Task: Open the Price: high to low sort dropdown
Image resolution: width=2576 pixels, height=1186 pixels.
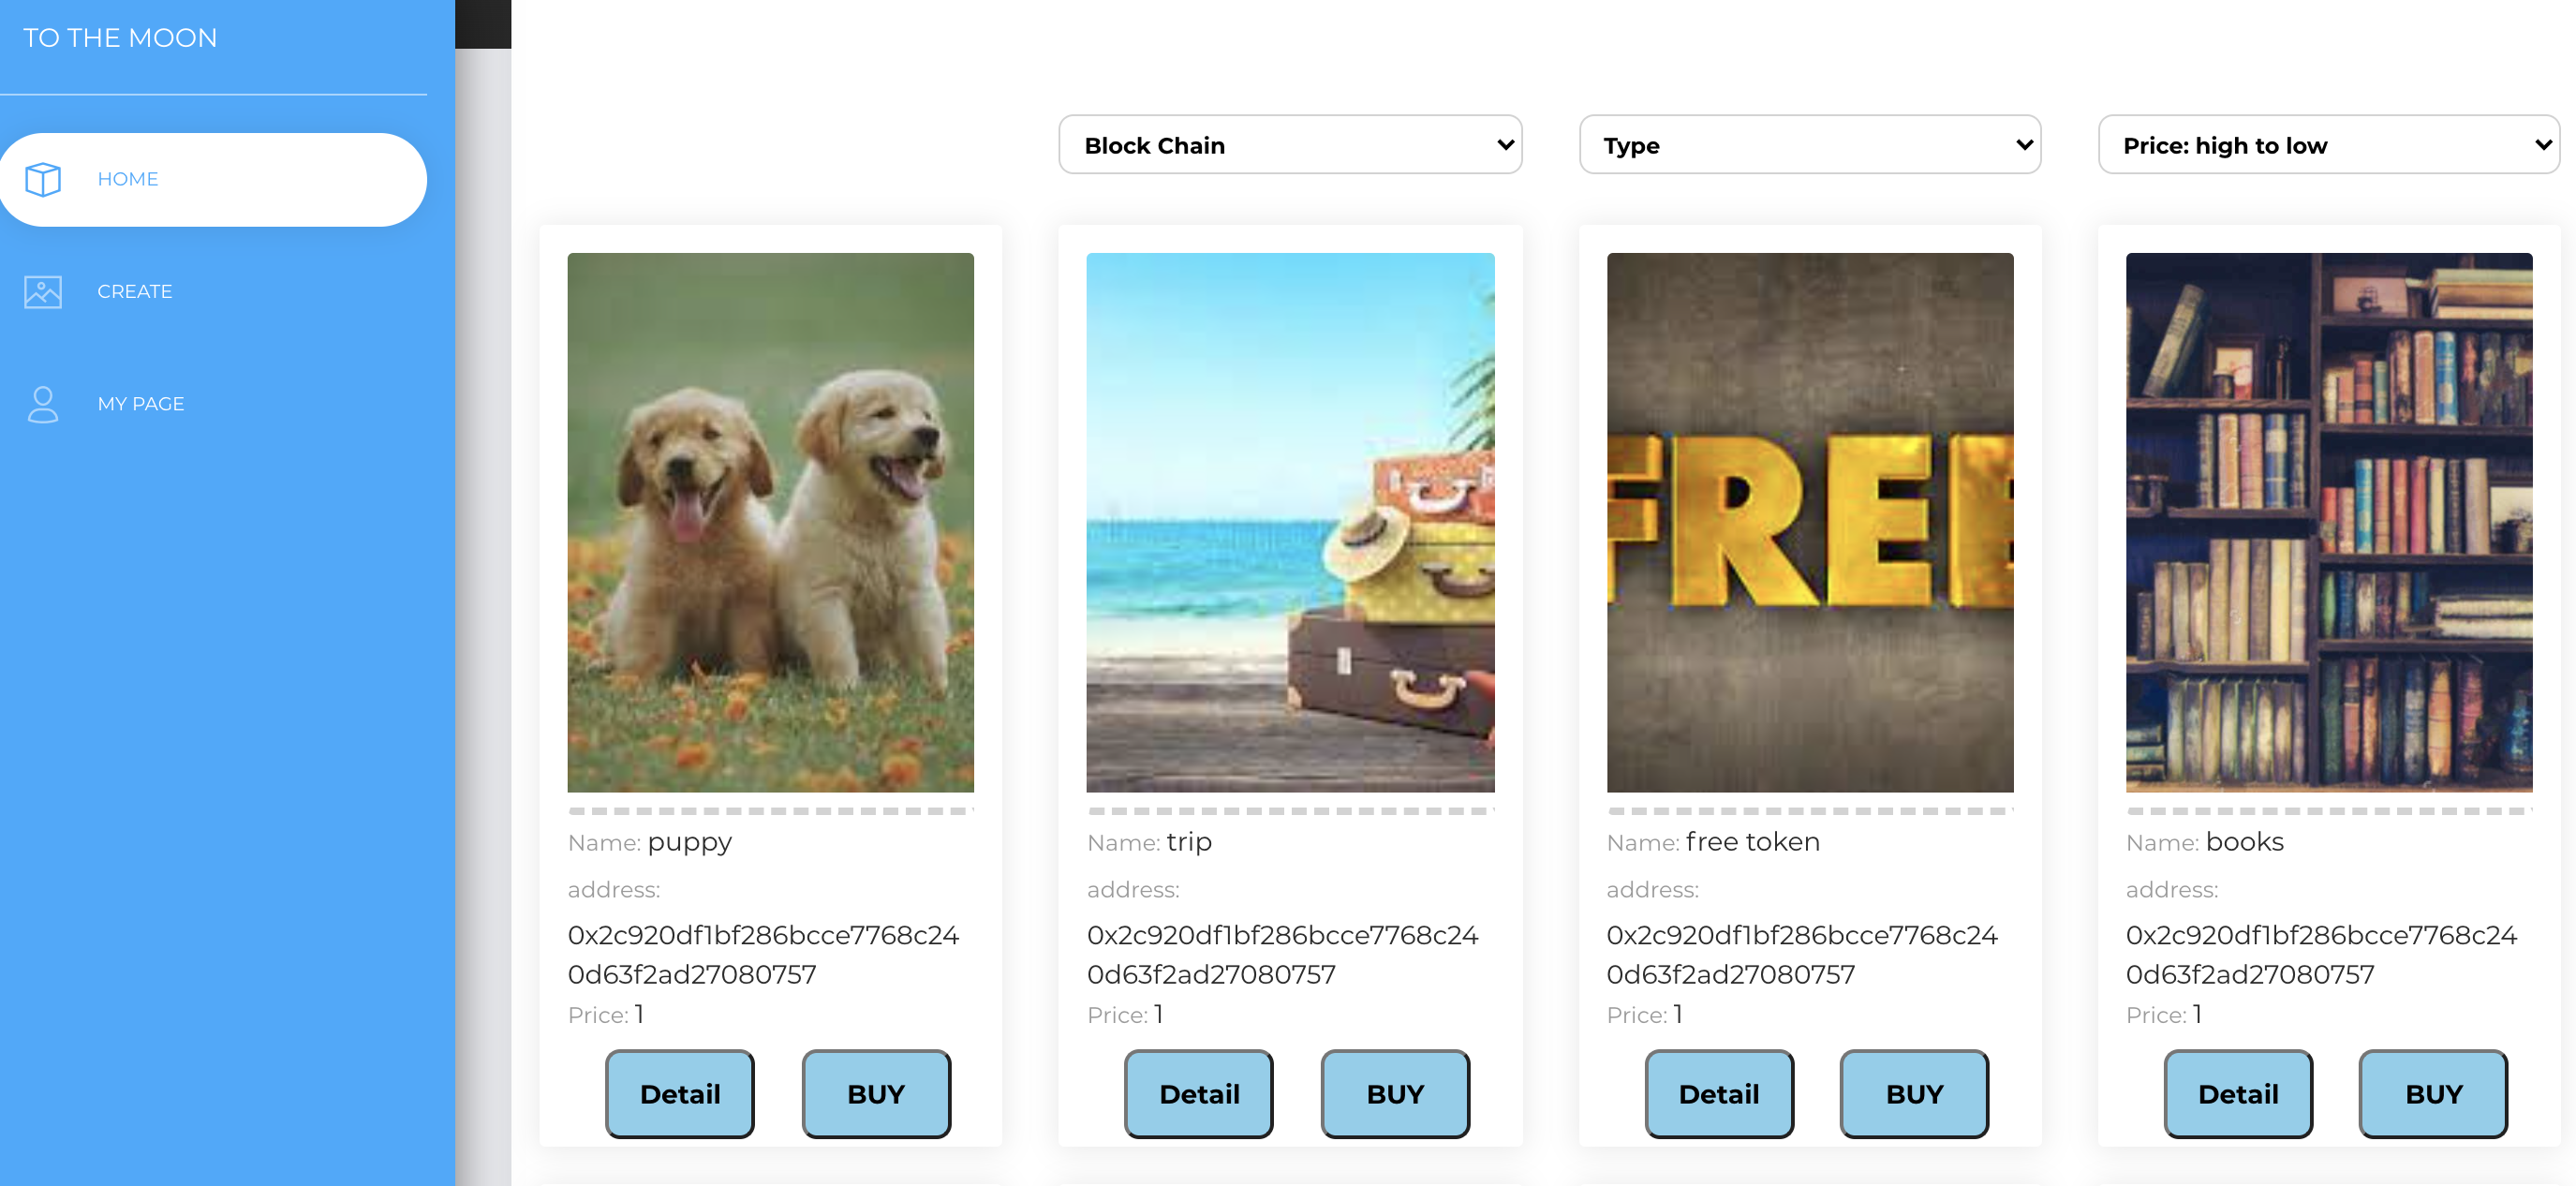Action: 2328,145
